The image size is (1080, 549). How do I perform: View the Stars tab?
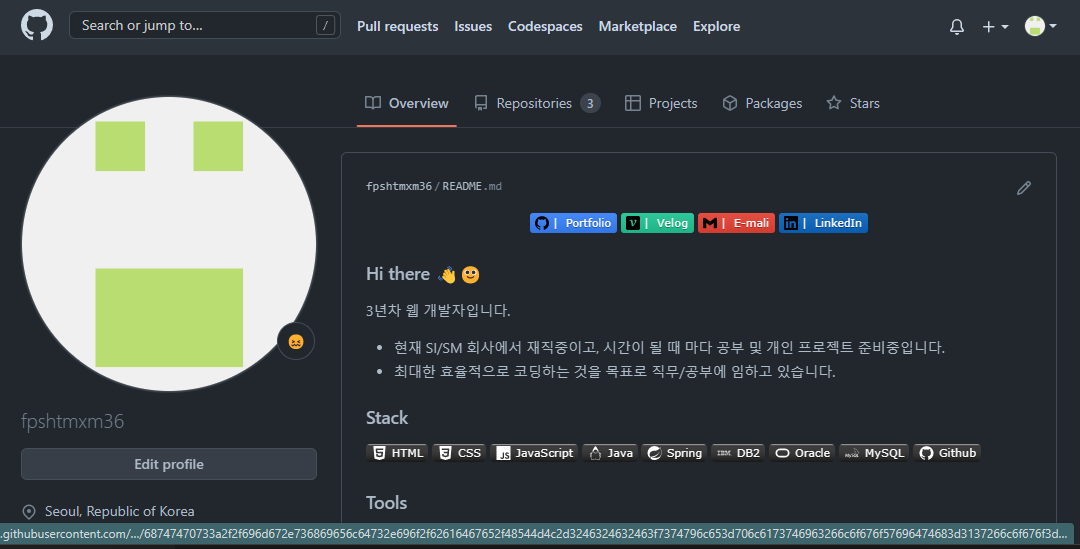[853, 103]
